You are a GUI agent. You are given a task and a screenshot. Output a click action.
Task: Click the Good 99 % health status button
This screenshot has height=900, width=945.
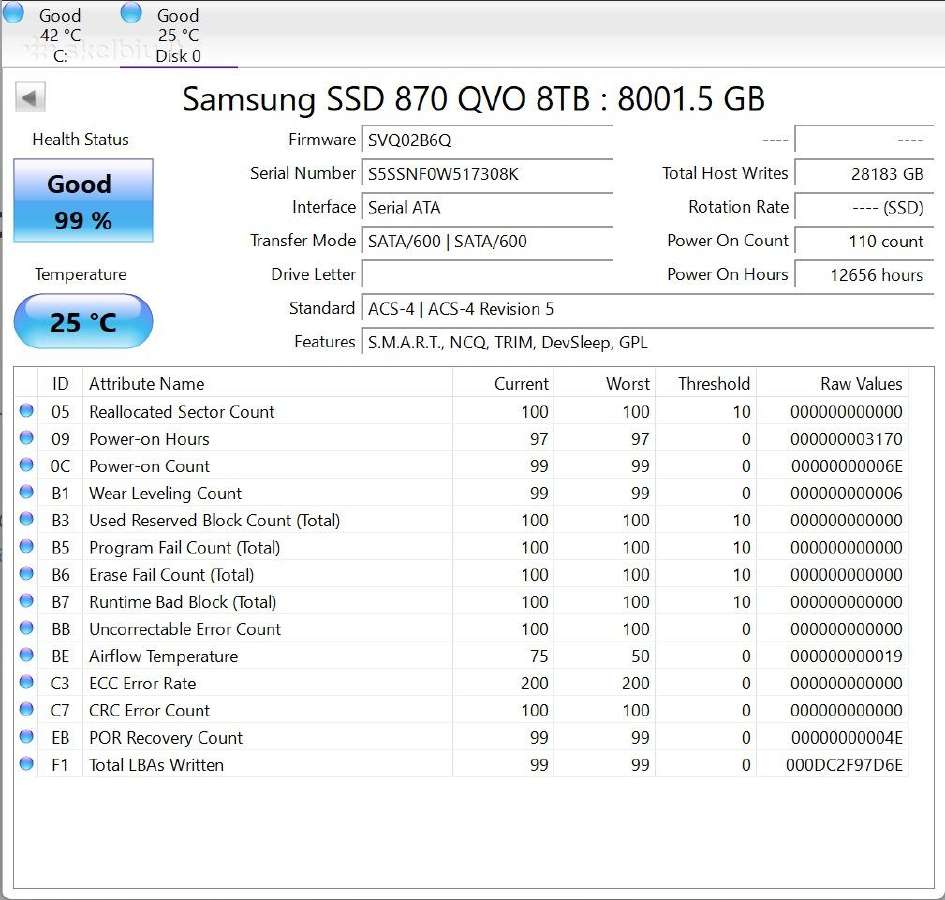click(x=83, y=201)
